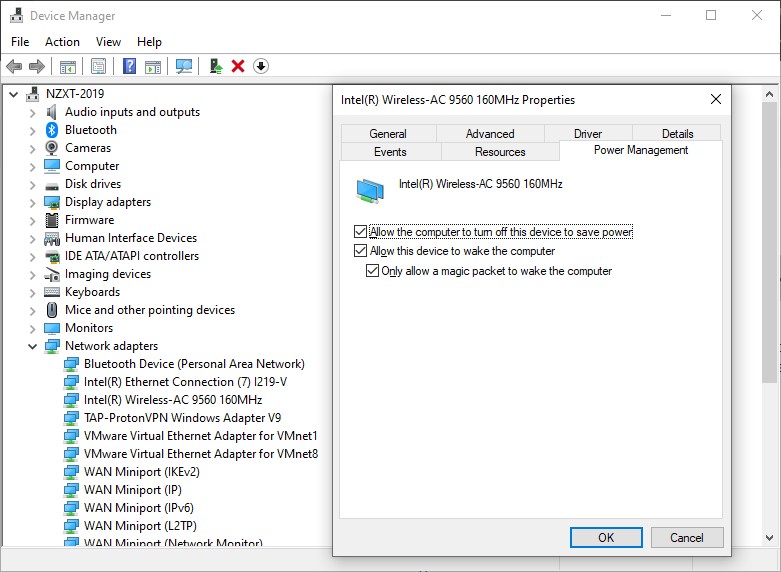Screen dimensions: 781x572
Task: Expand the Display adapters category
Action: tap(32, 203)
